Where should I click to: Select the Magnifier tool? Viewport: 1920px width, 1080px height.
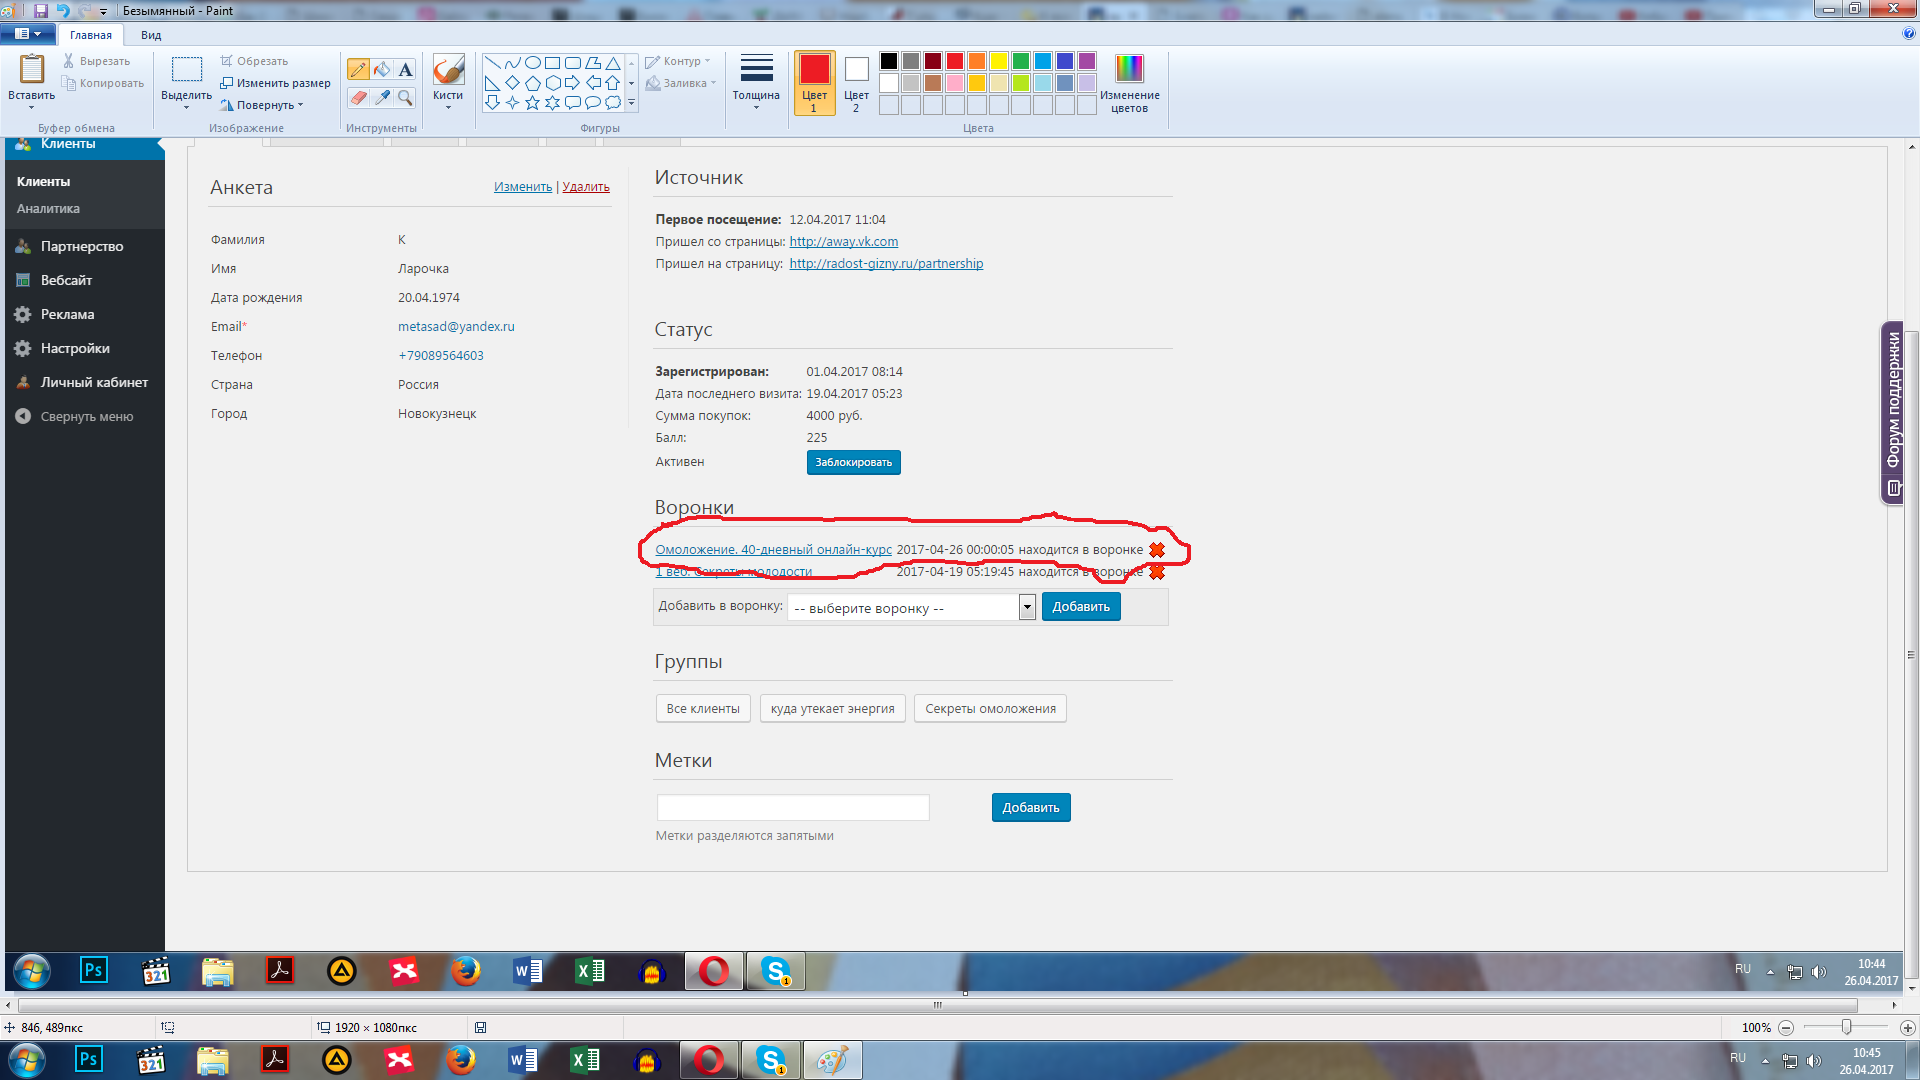[405, 97]
